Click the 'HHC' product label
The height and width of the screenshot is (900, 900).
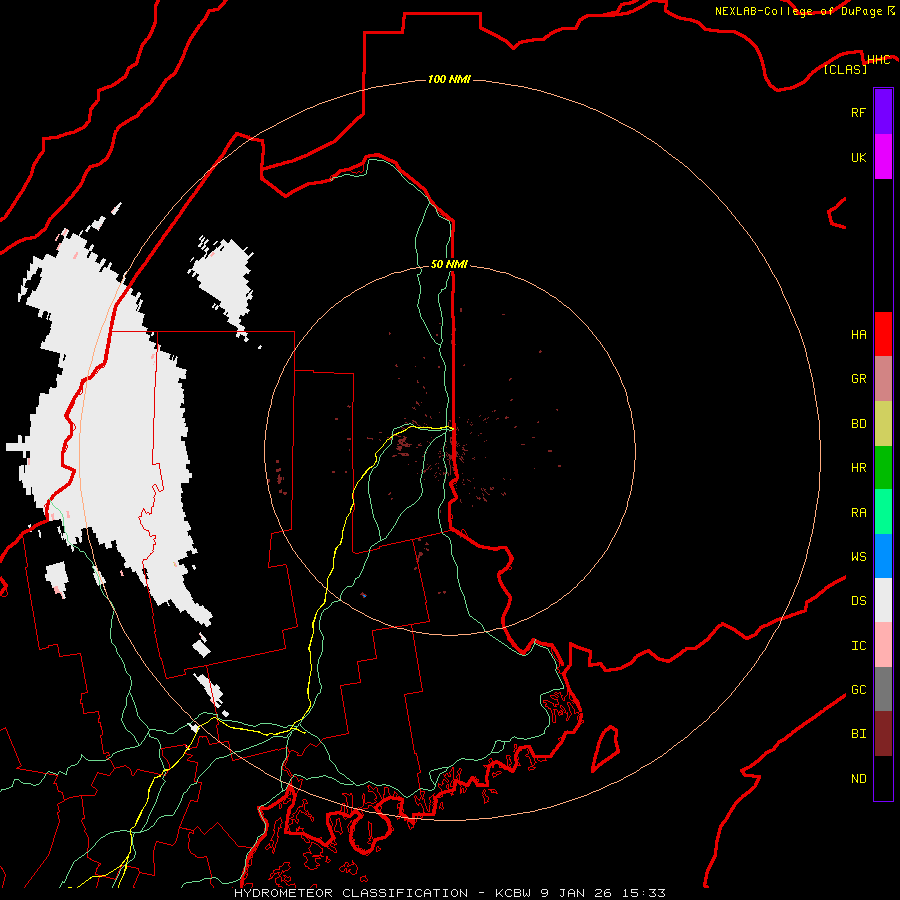point(879,60)
